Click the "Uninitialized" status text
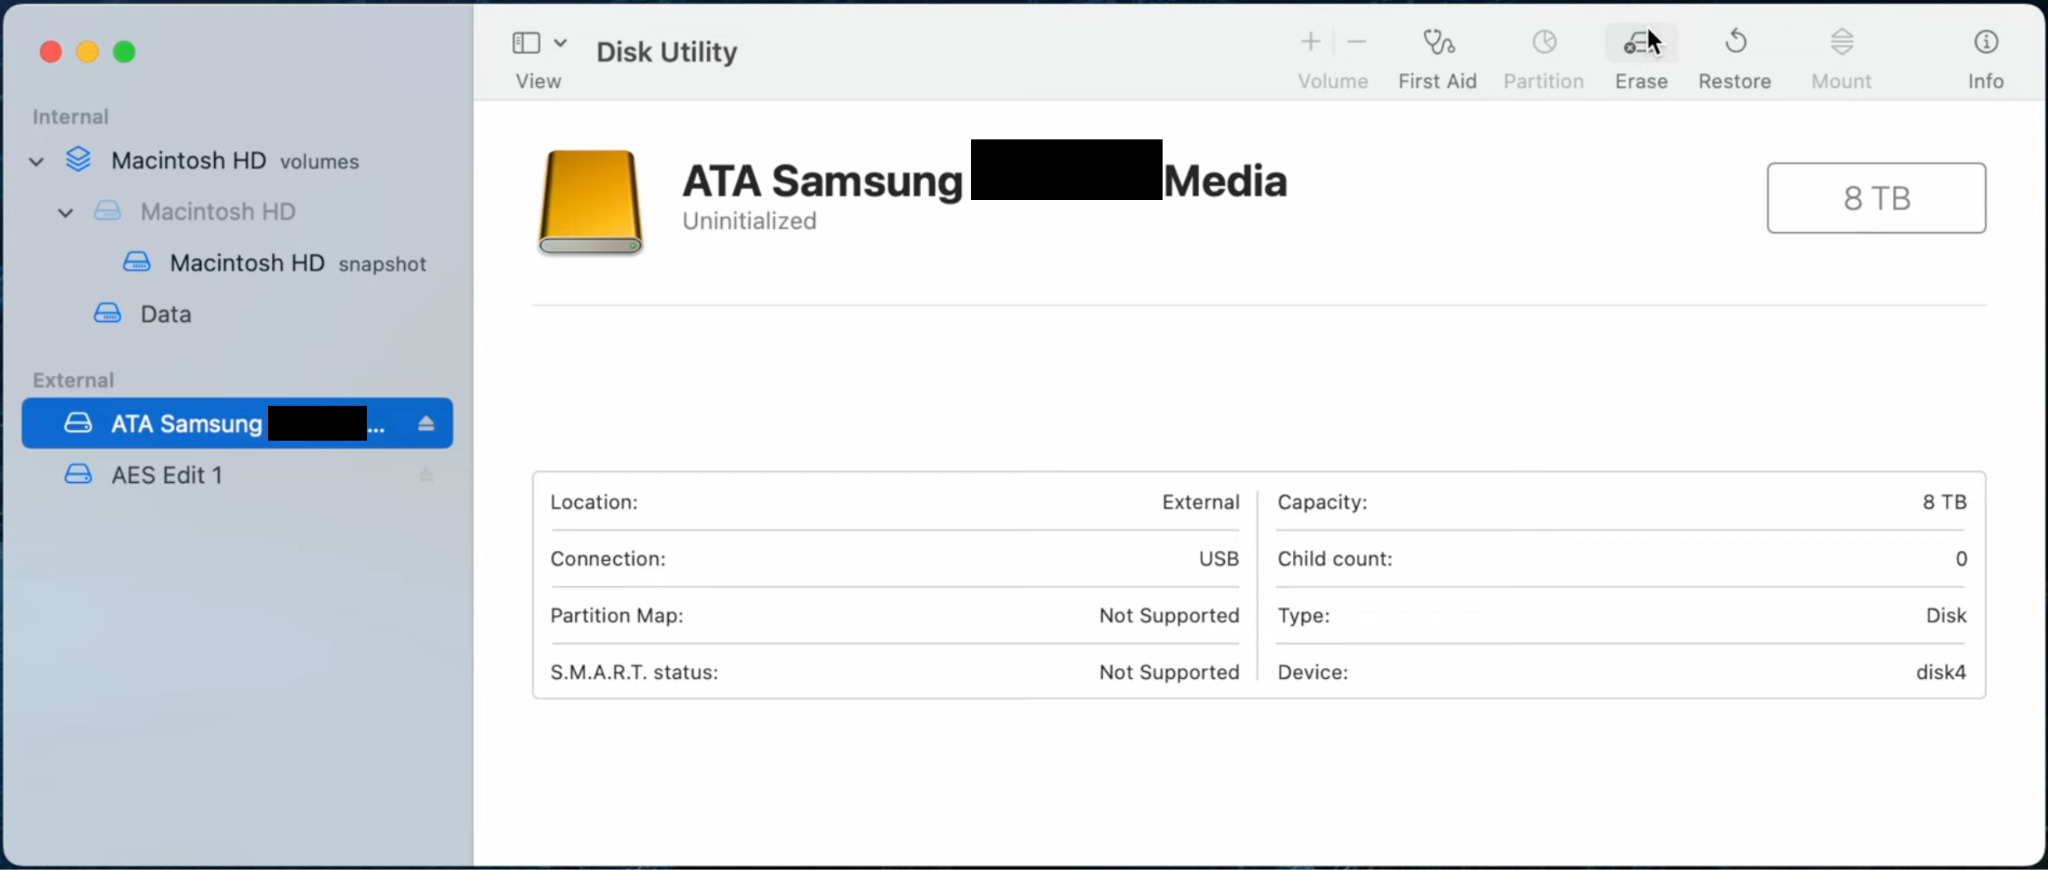 pyautogui.click(x=749, y=221)
